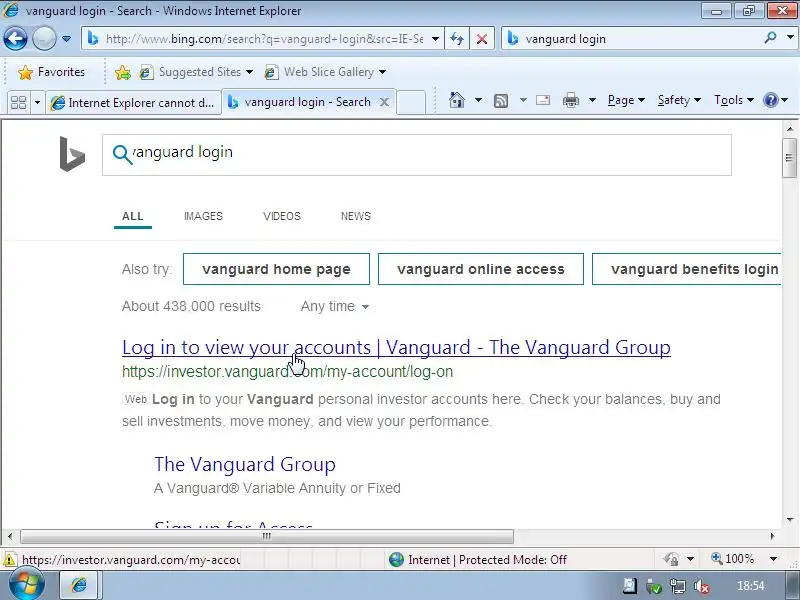
Task: Open the Page menu
Action: pyautogui.click(x=626, y=100)
